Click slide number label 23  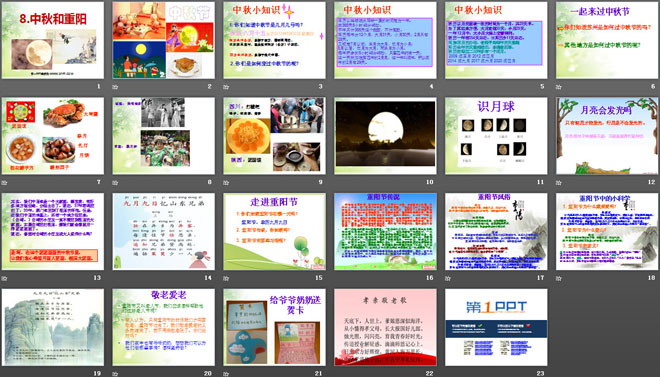click(x=540, y=373)
